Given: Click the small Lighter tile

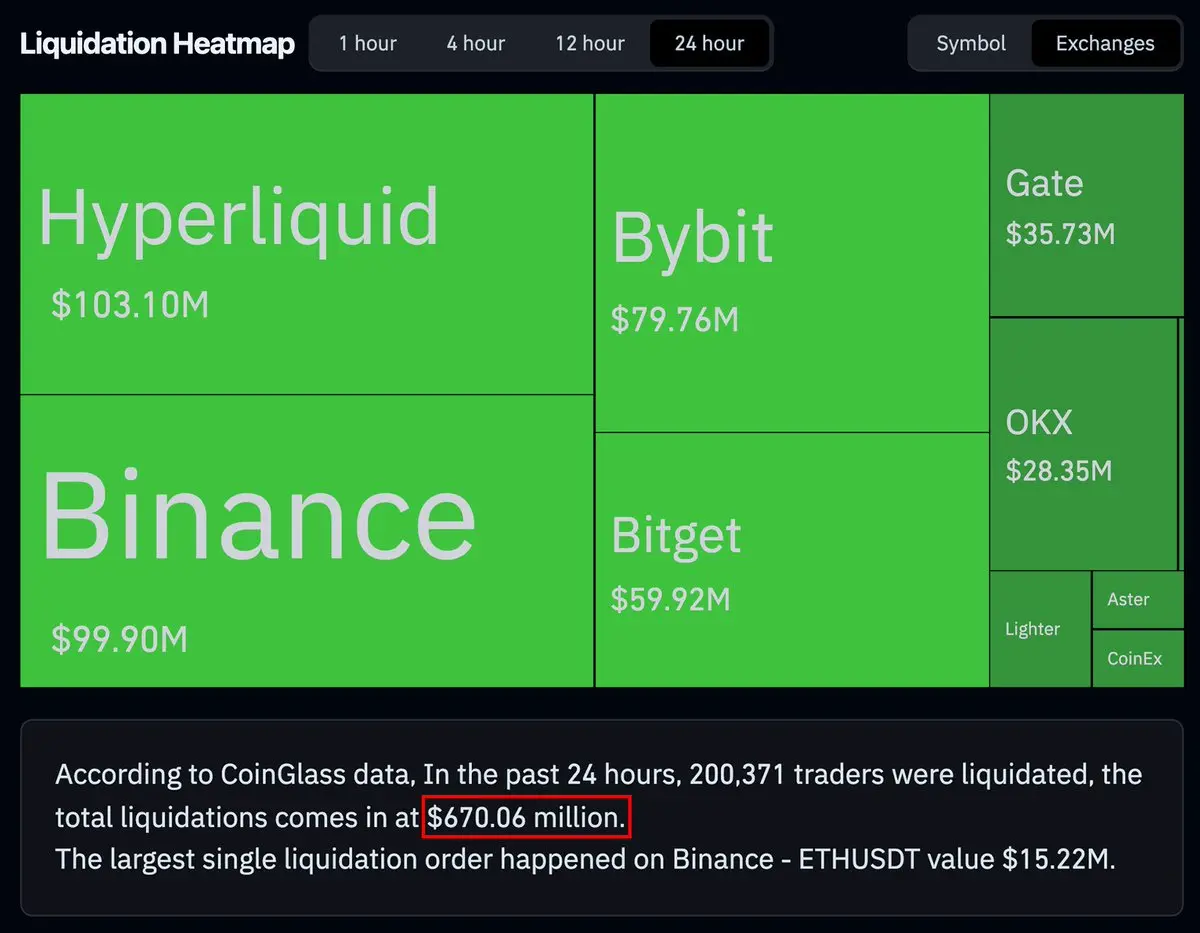Looking at the screenshot, I should point(1040,629).
